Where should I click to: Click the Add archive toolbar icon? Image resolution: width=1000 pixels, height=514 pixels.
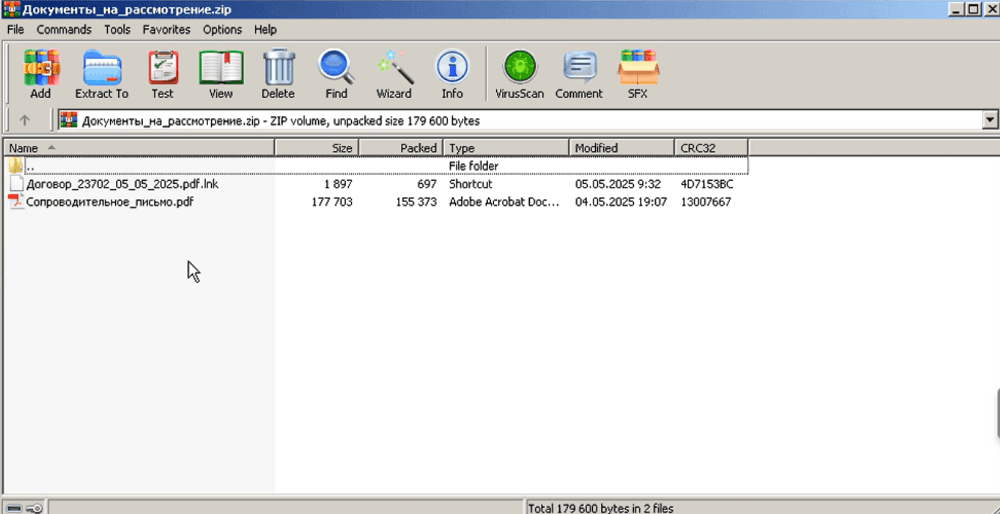click(40, 74)
